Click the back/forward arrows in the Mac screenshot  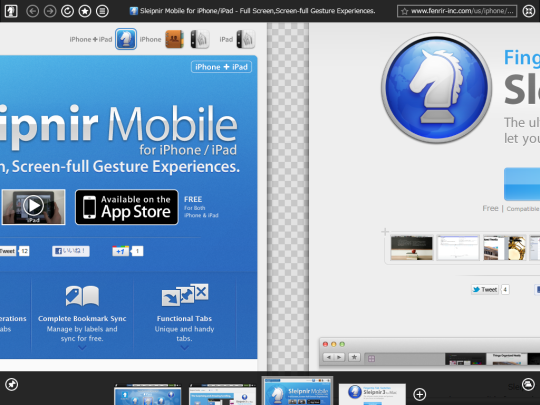tap(334, 357)
